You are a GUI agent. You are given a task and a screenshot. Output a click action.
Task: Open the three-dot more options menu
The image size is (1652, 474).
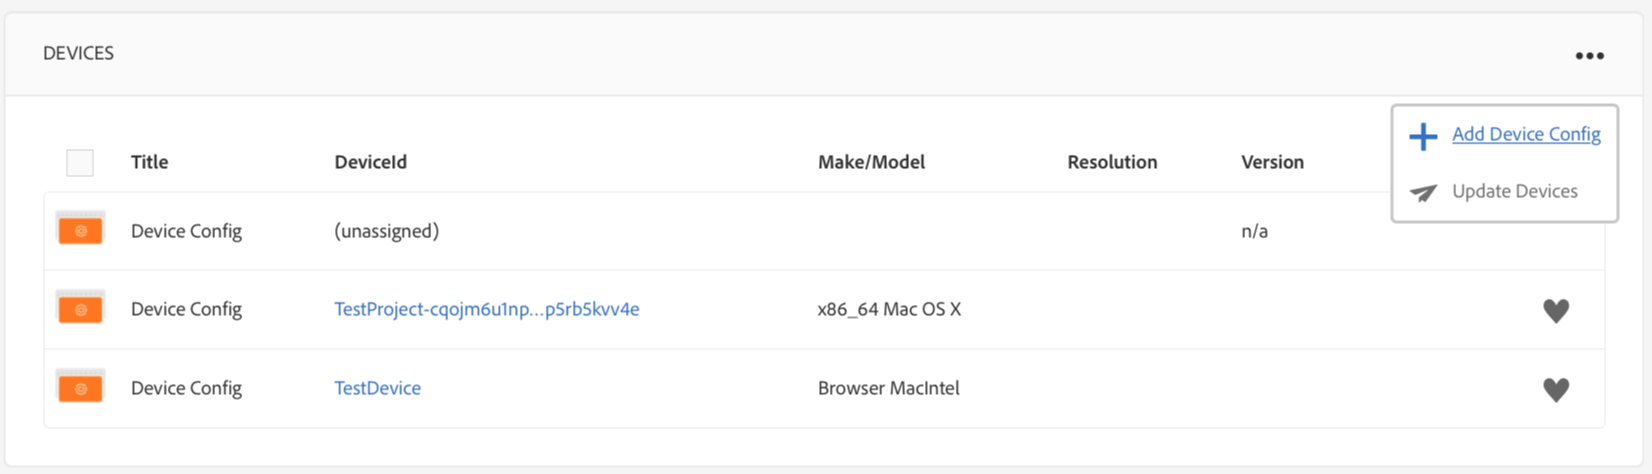(x=1589, y=56)
